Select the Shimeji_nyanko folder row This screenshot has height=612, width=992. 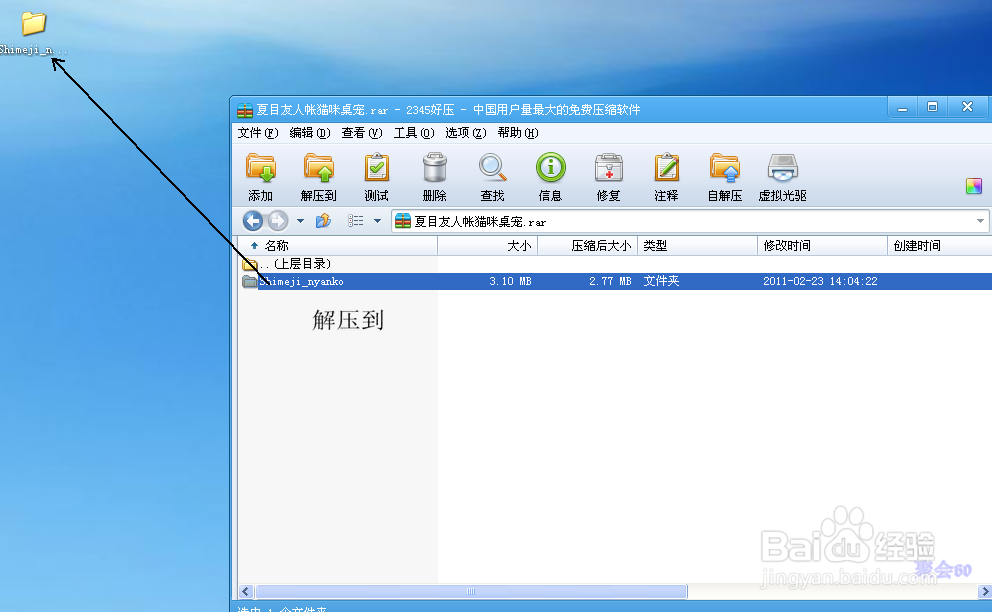point(615,281)
